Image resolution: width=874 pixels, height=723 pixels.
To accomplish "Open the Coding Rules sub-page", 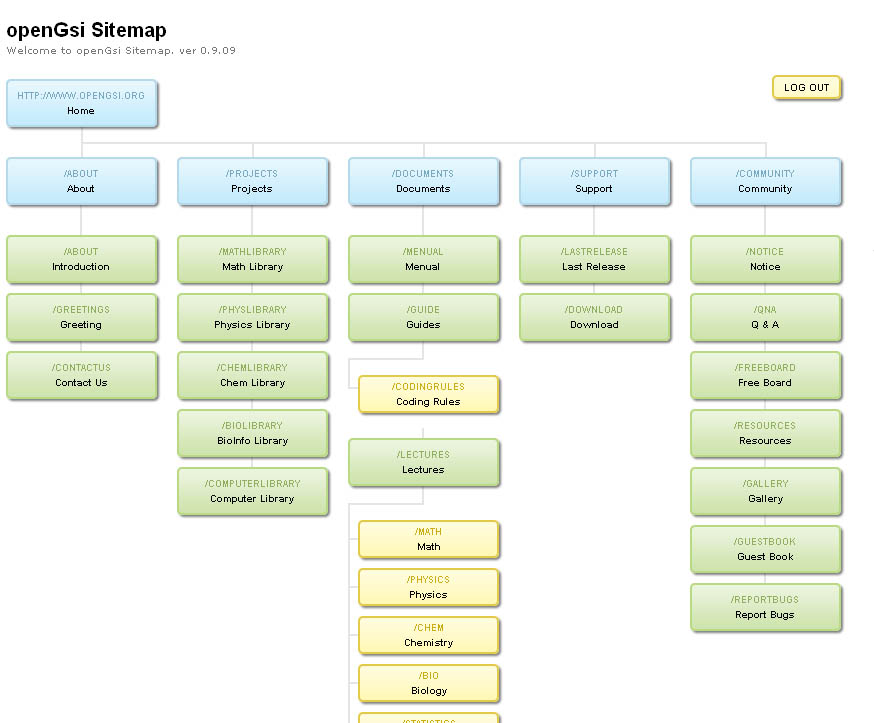I will [x=429, y=394].
